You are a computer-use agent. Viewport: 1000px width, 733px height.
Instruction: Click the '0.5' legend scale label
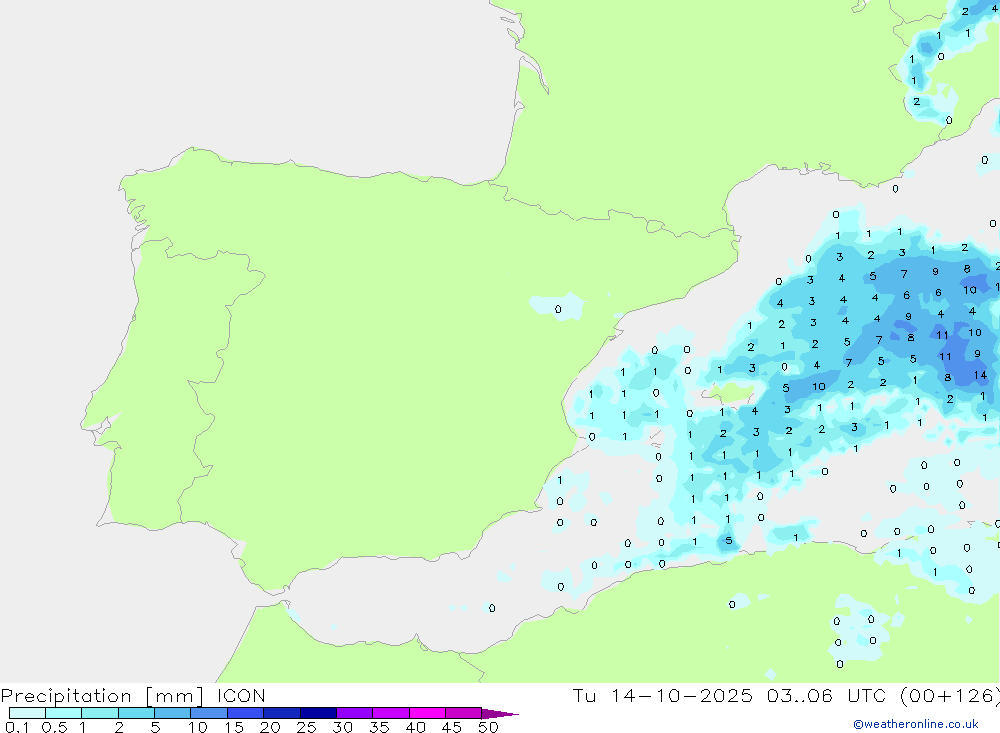pyautogui.click(x=54, y=727)
